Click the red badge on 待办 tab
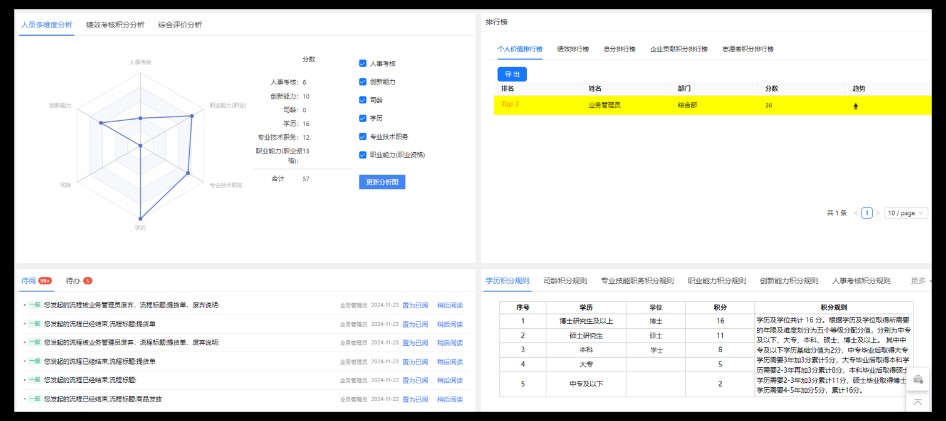Screen dimensions: 946x421 (88, 281)
